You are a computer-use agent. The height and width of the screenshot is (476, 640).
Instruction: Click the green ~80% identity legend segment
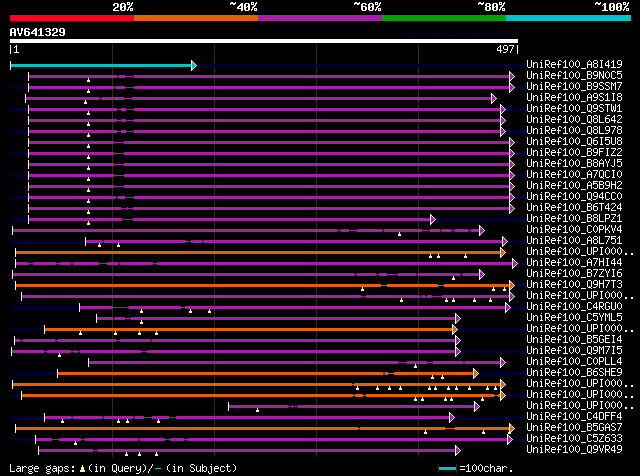point(444,18)
